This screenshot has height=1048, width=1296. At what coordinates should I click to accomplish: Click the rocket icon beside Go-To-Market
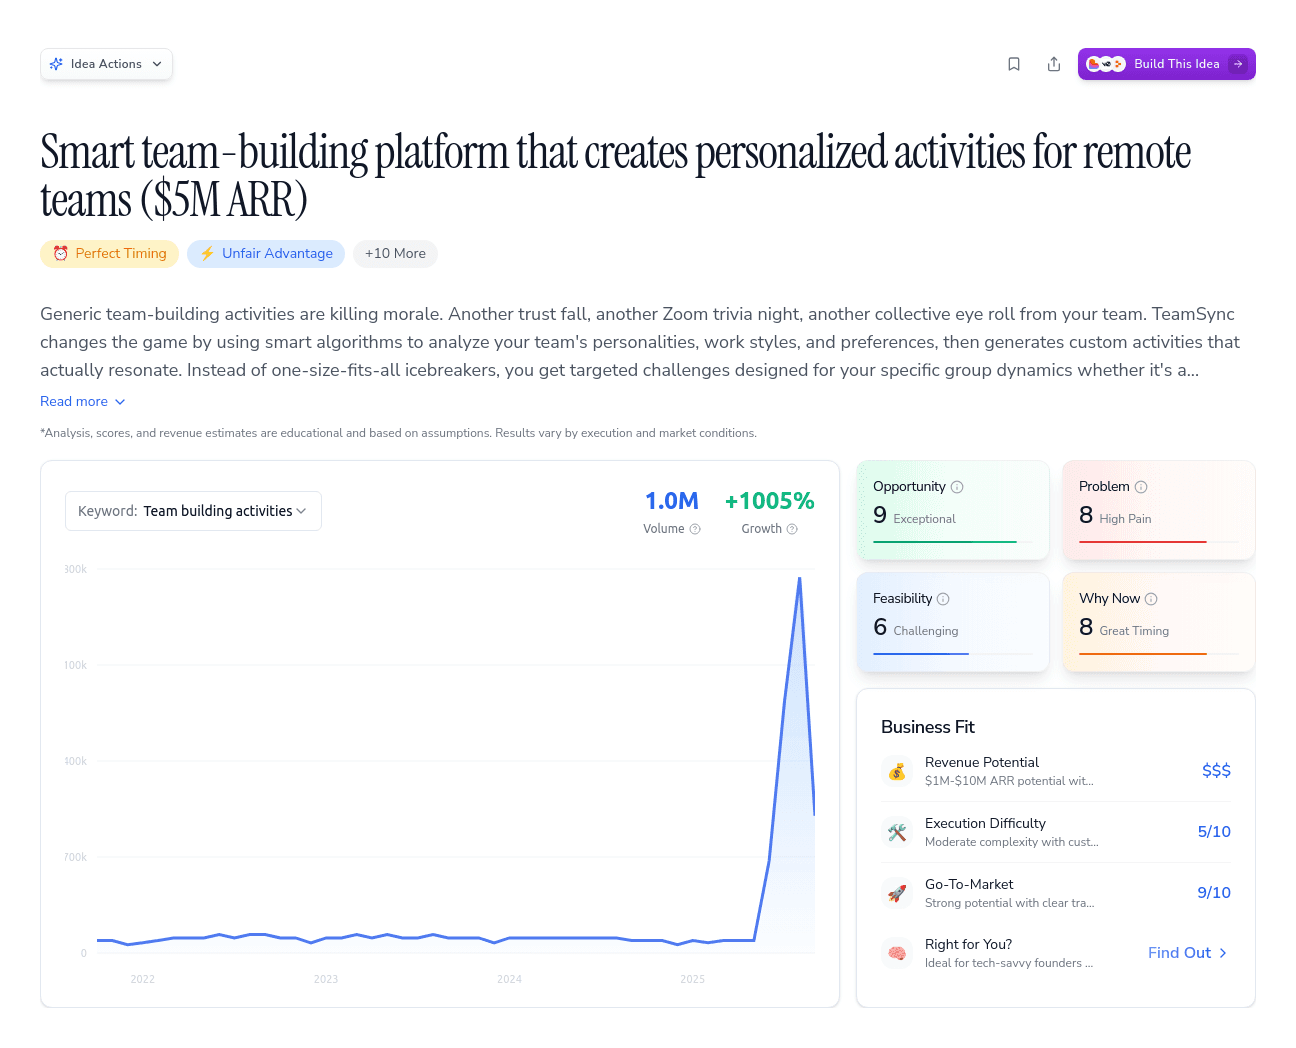pos(897,893)
